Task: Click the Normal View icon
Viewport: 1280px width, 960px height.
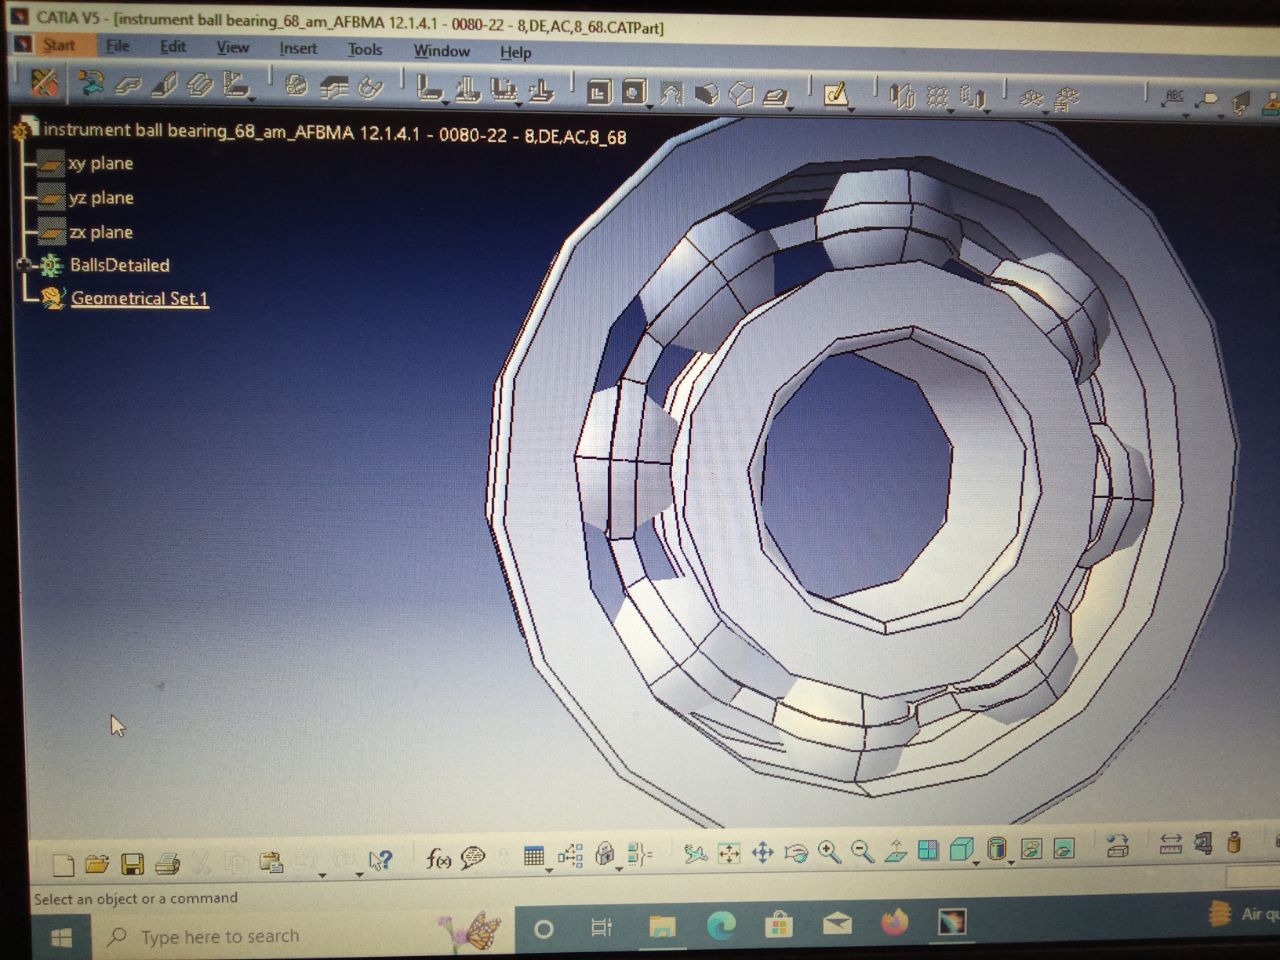Action: click(x=895, y=850)
